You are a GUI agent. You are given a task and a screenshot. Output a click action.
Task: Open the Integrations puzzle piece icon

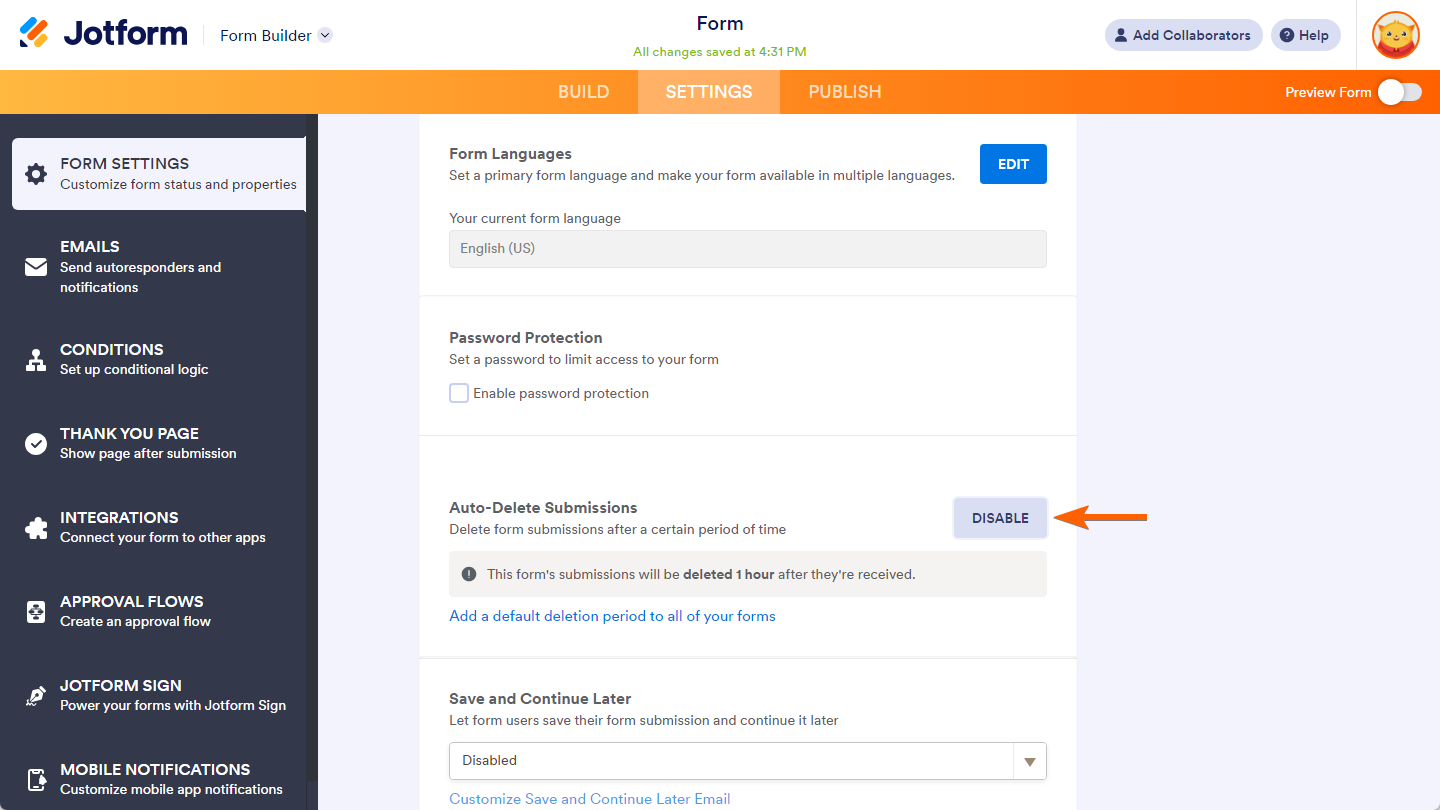click(36, 528)
